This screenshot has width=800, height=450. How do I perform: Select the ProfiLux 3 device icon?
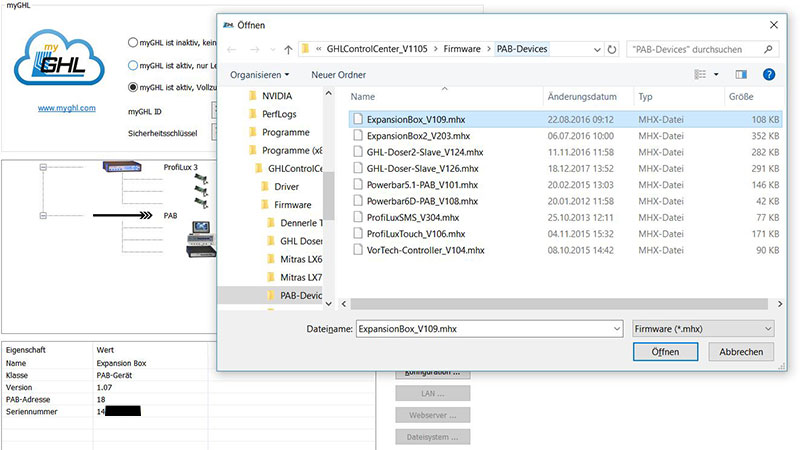click(122, 167)
